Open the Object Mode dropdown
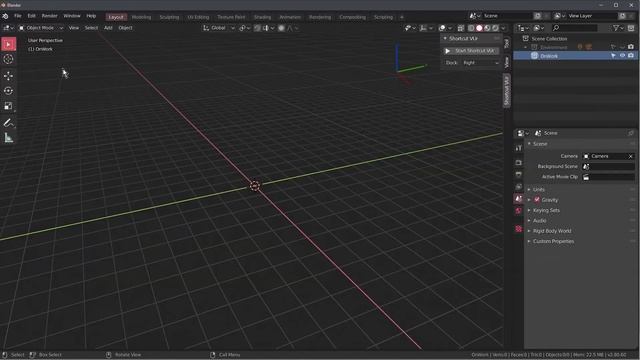Screen dimensions: 640x360 (x=41, y=28)
